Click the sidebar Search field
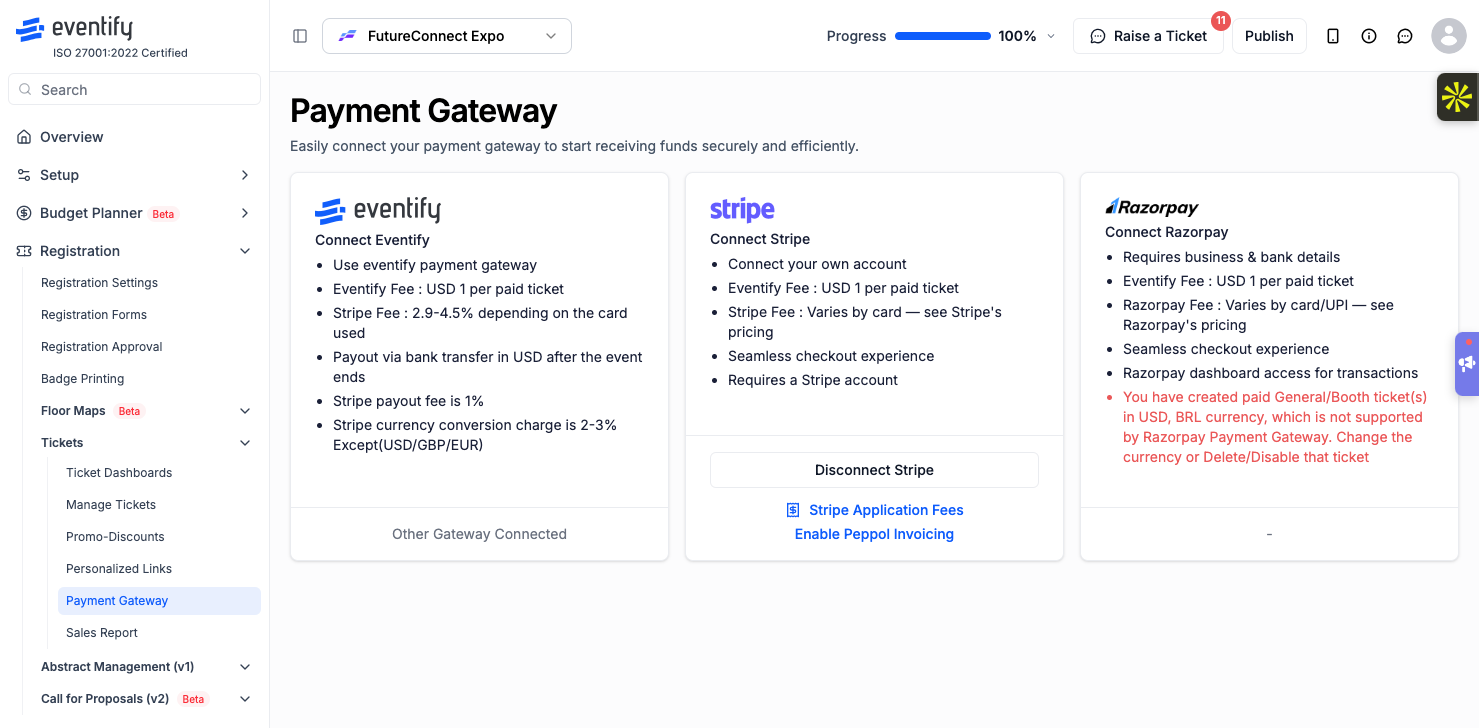Viewport: 1479px width, 728px height. [x=134, y=89]
